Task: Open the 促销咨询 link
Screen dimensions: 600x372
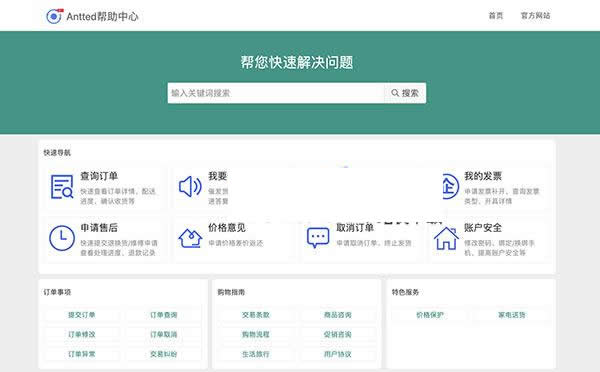Action: click(338, 334)
